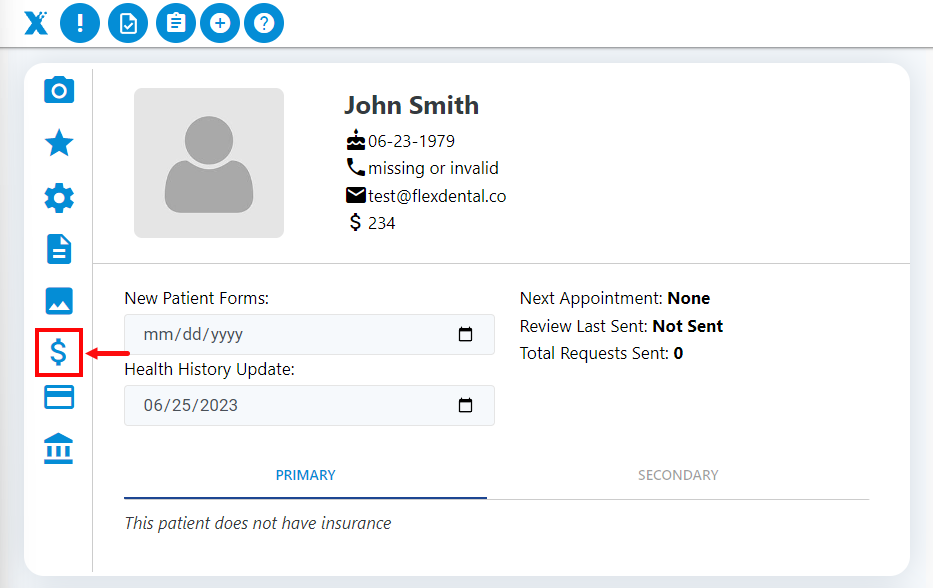The height and width of the screenshot is (588, 933).
Task: Click the phone handset icon
Action: point(356,167)
